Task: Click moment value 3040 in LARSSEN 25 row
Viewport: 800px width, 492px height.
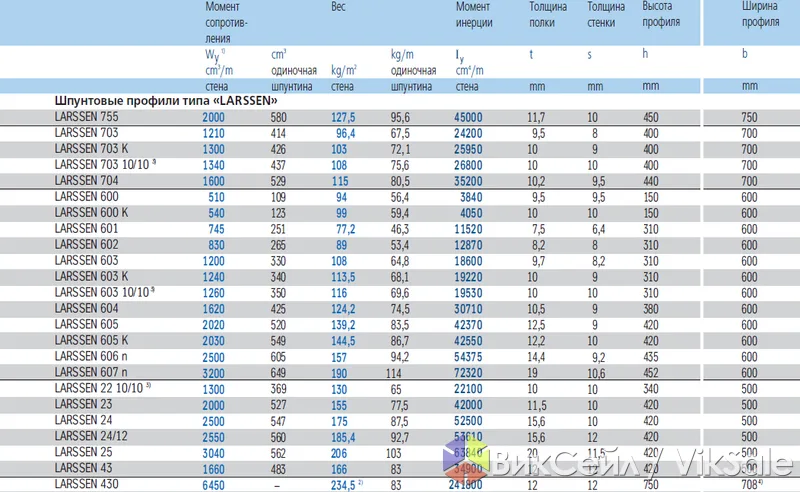Action: coord(213,453)
